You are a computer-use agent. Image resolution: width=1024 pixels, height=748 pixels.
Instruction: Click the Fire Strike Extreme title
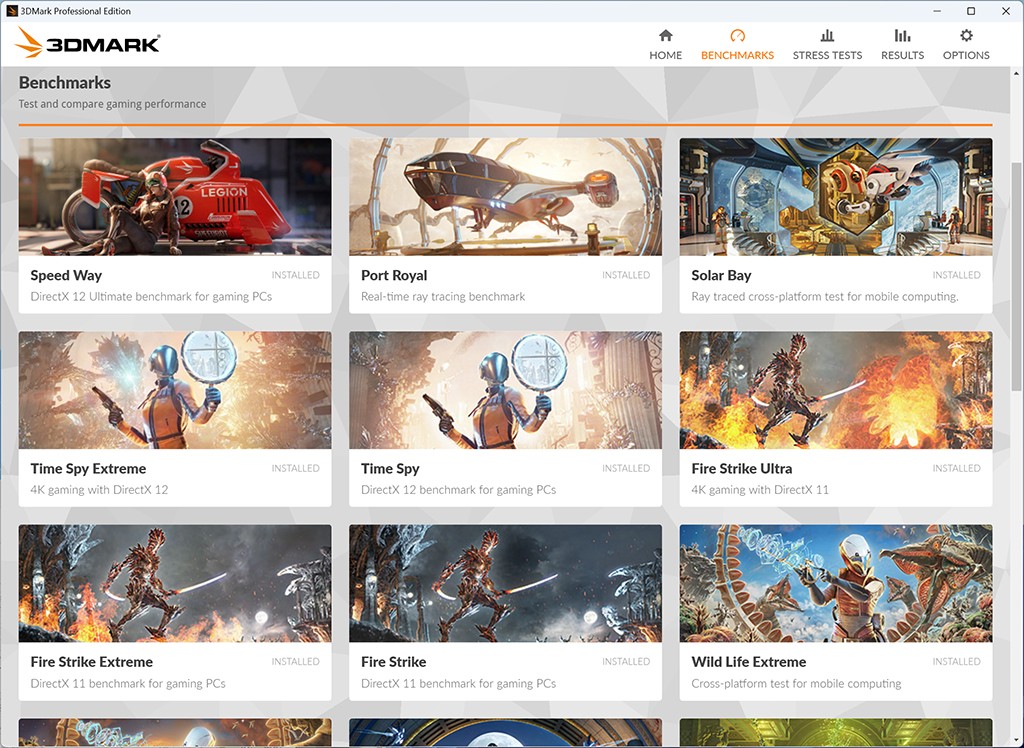(x=91, y=662)
